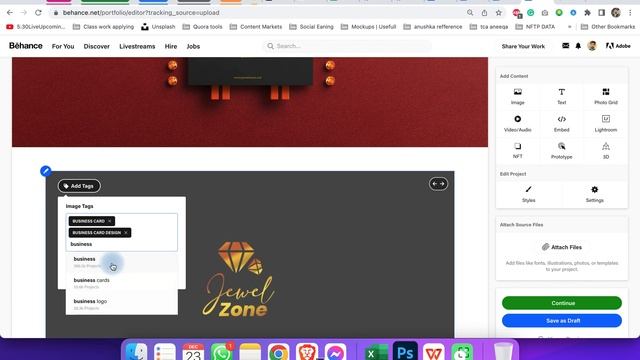Viewport: 640px width, 360px height.
Task: Open Jobs section
Action: 193,47
